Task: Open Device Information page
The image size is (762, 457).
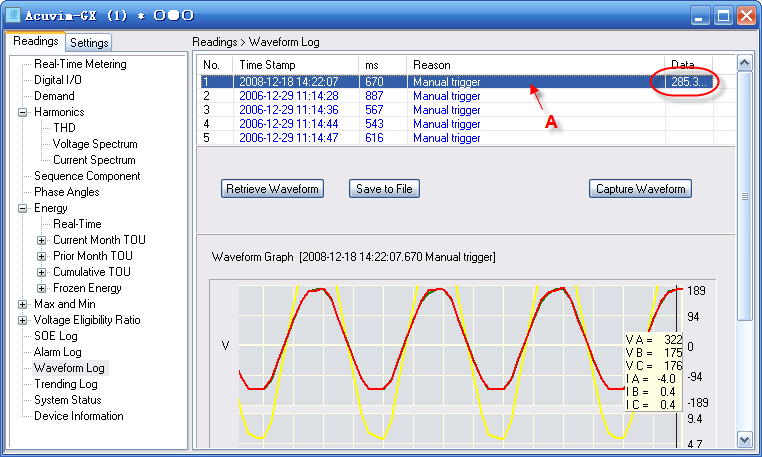Action: [x=78, y=417]
